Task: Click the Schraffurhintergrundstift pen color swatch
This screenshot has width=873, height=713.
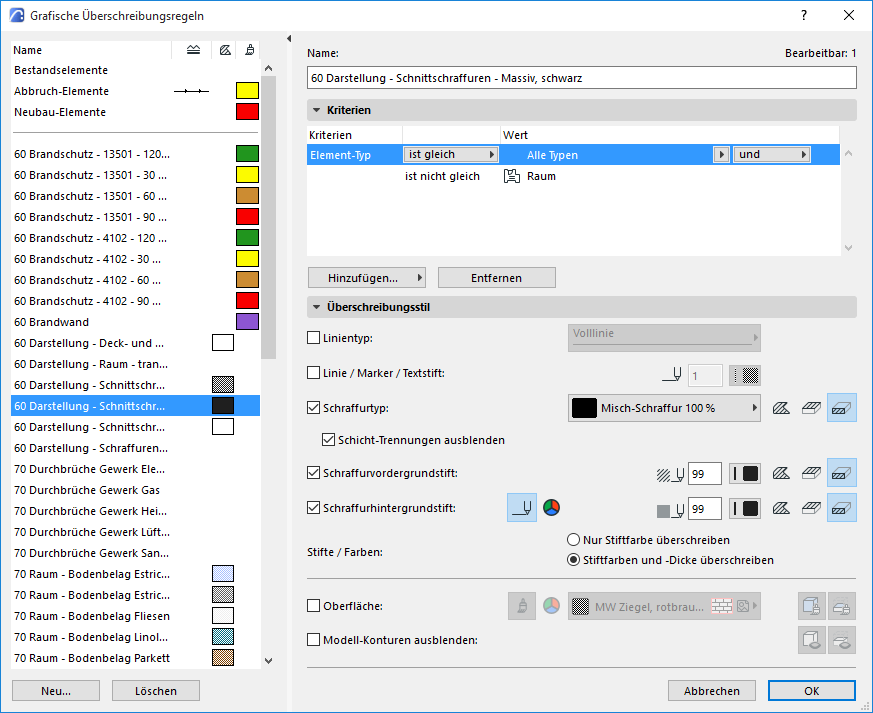Action: pyautogui.click(x=745, y=508)
